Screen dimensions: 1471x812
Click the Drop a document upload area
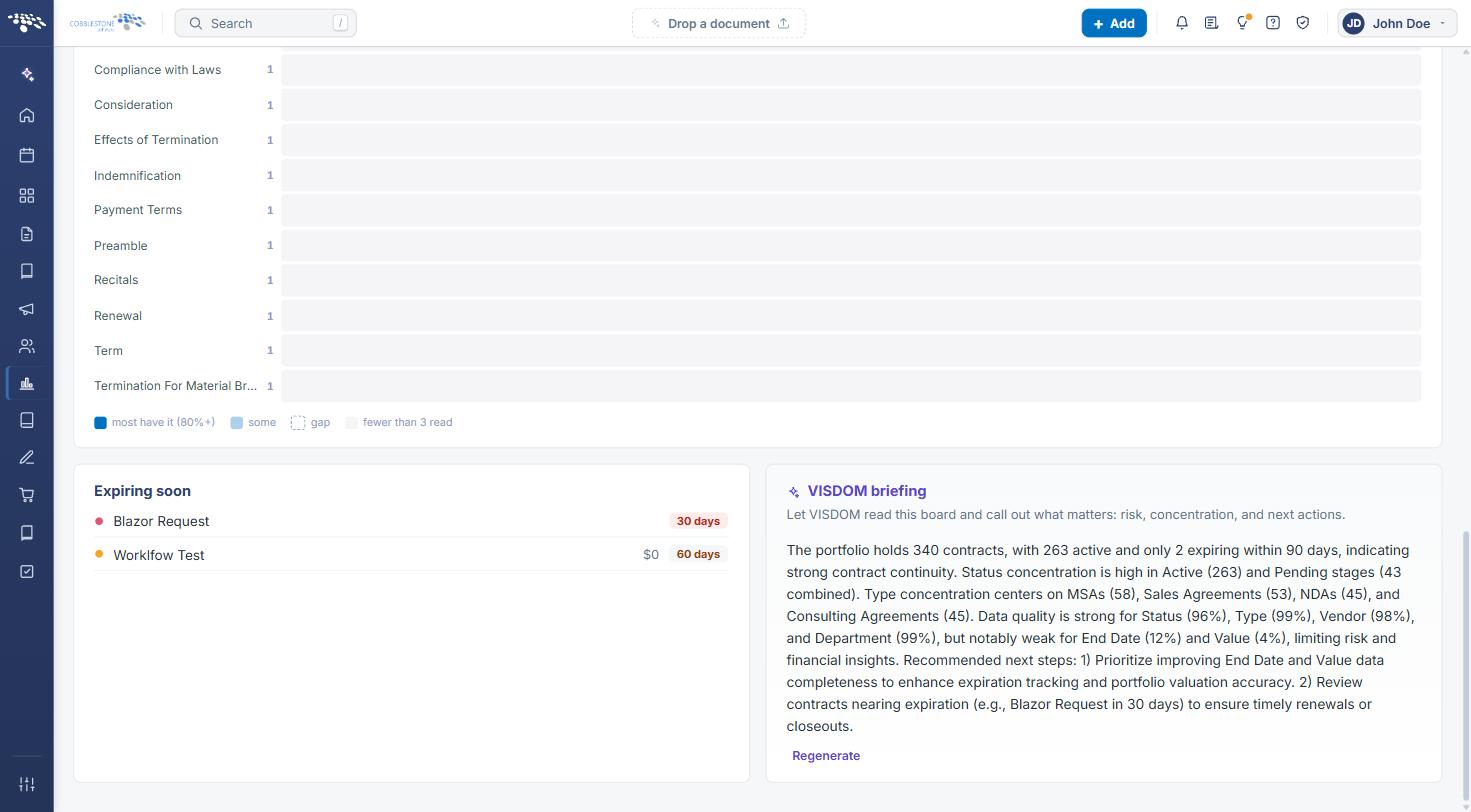[x=719, y=23]
